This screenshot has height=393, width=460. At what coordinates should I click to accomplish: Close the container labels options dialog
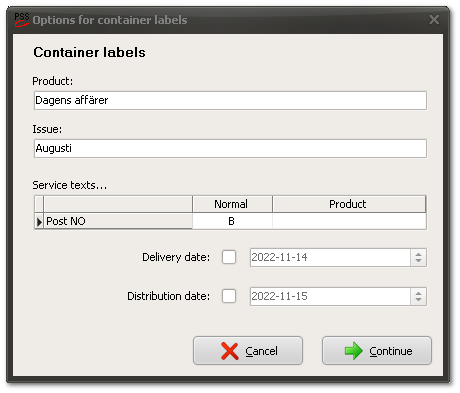434,20
